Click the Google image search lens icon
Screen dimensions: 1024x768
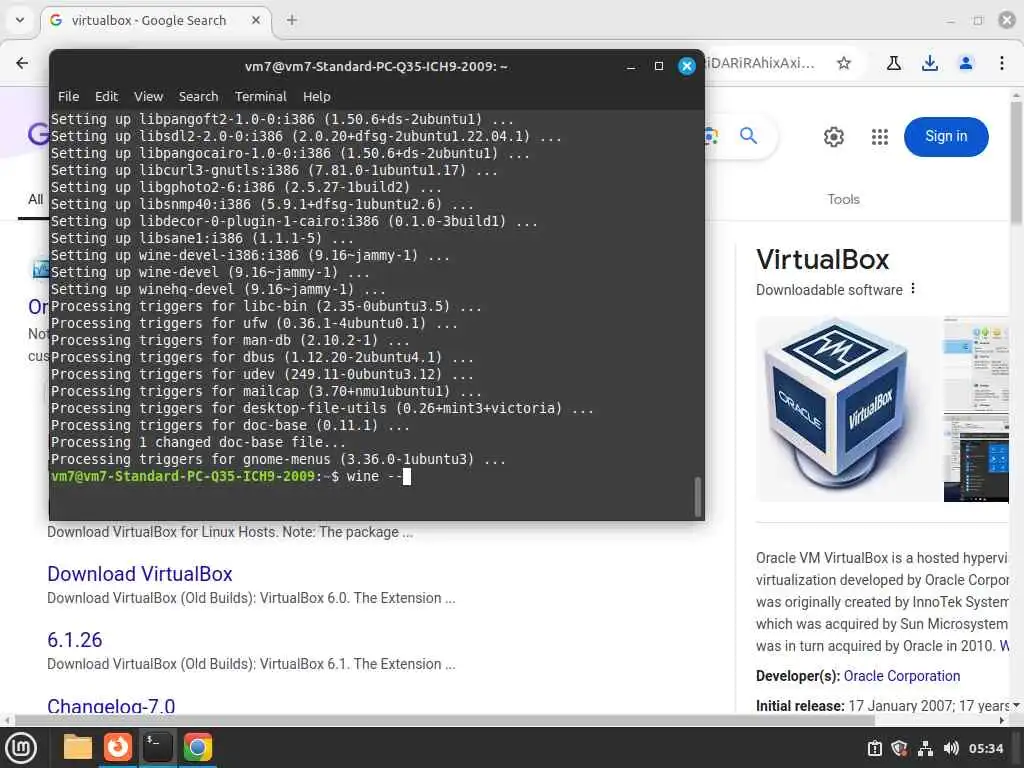point(711,136)
